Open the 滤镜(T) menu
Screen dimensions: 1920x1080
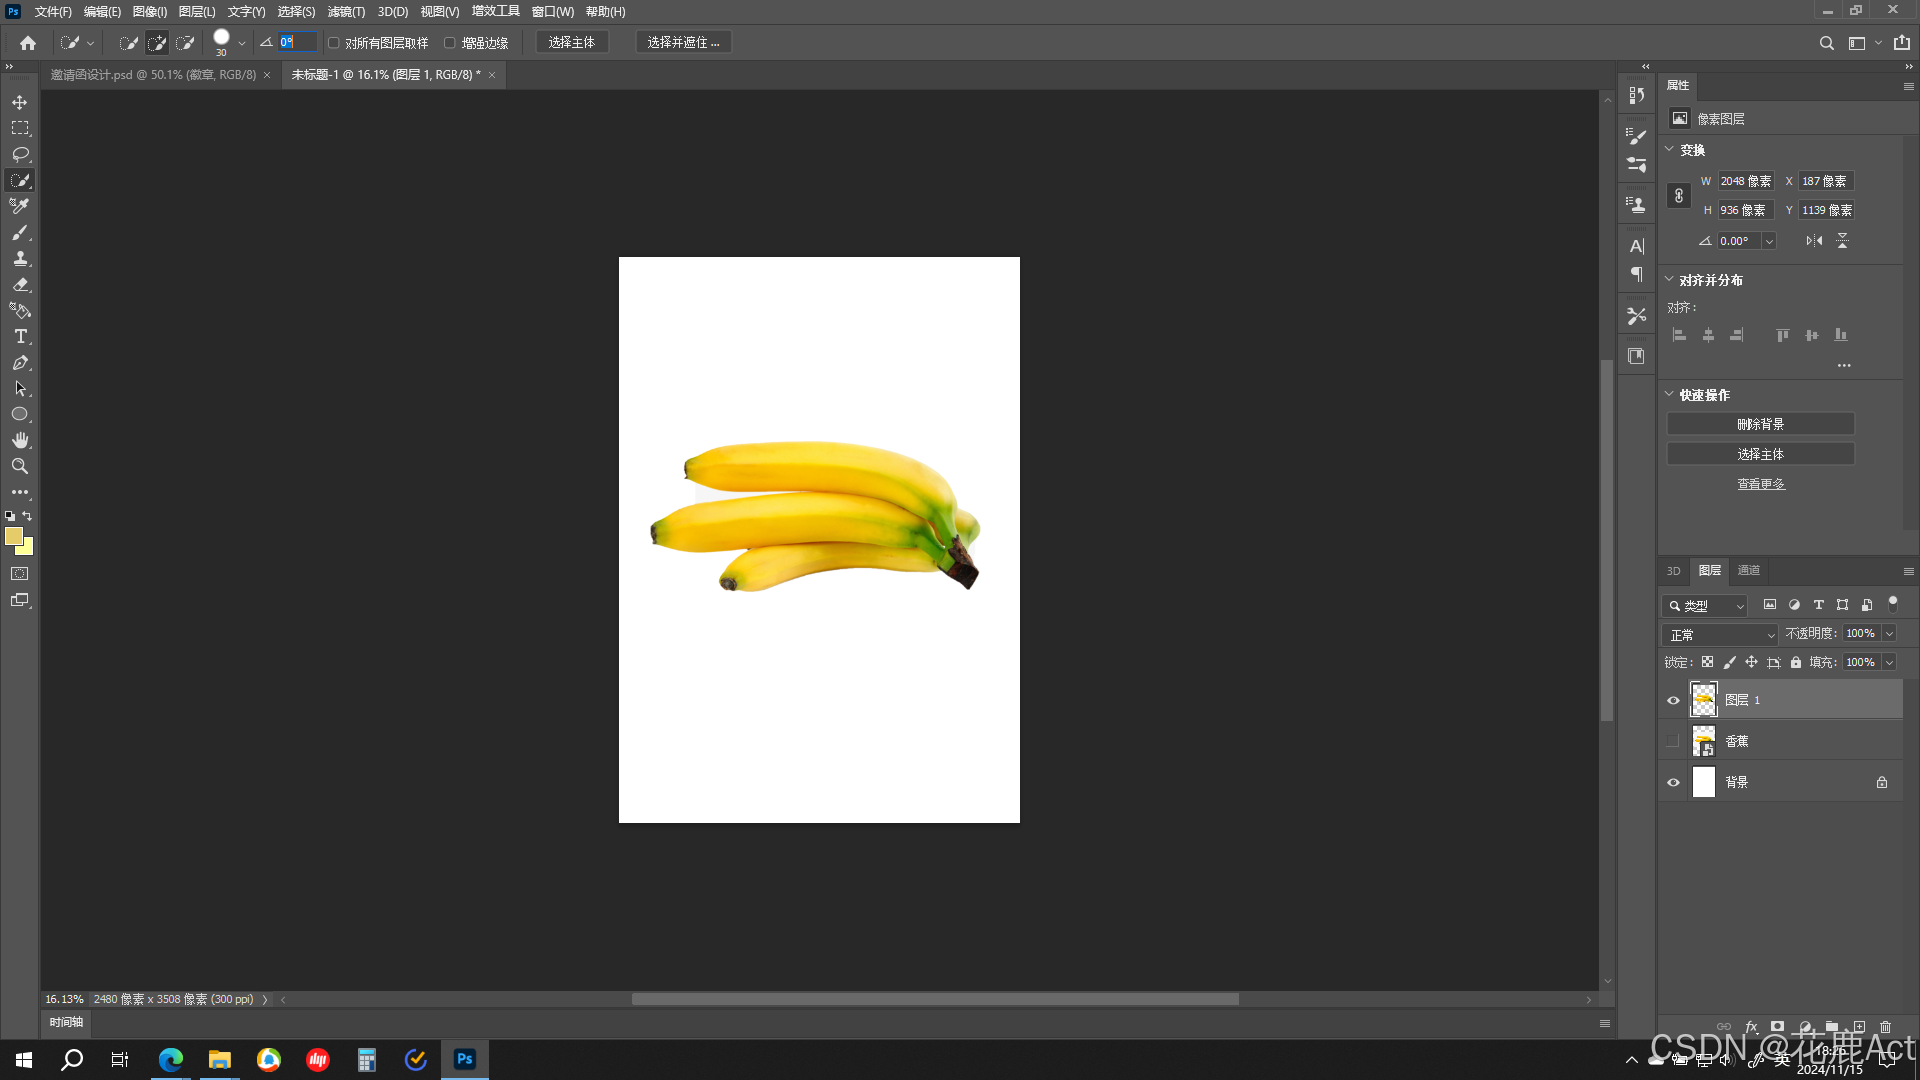pyautogui.click(x=346, y=12)
